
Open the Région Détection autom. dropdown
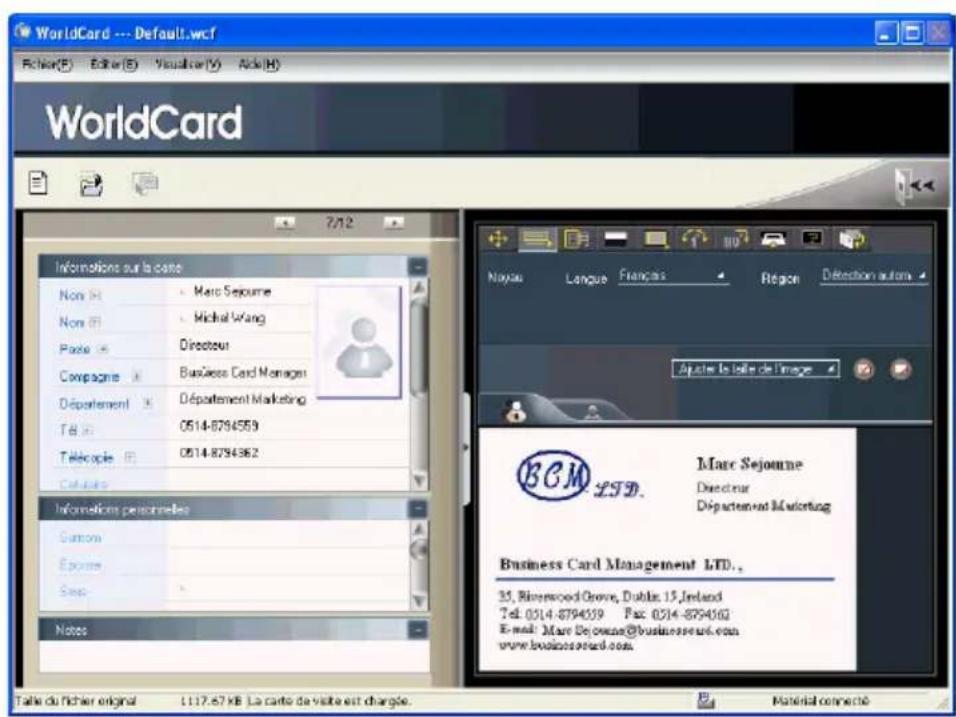pyautogui.click(x=874, y=276)
